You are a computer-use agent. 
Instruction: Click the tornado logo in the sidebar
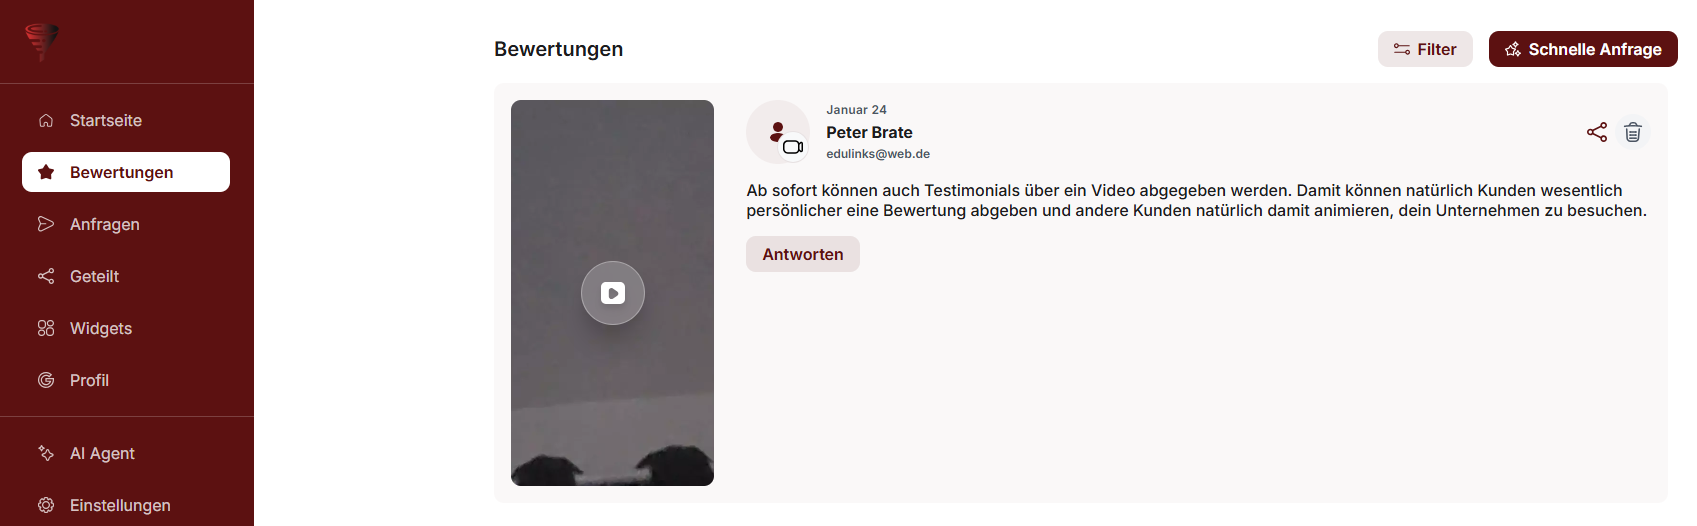[42, 42]
